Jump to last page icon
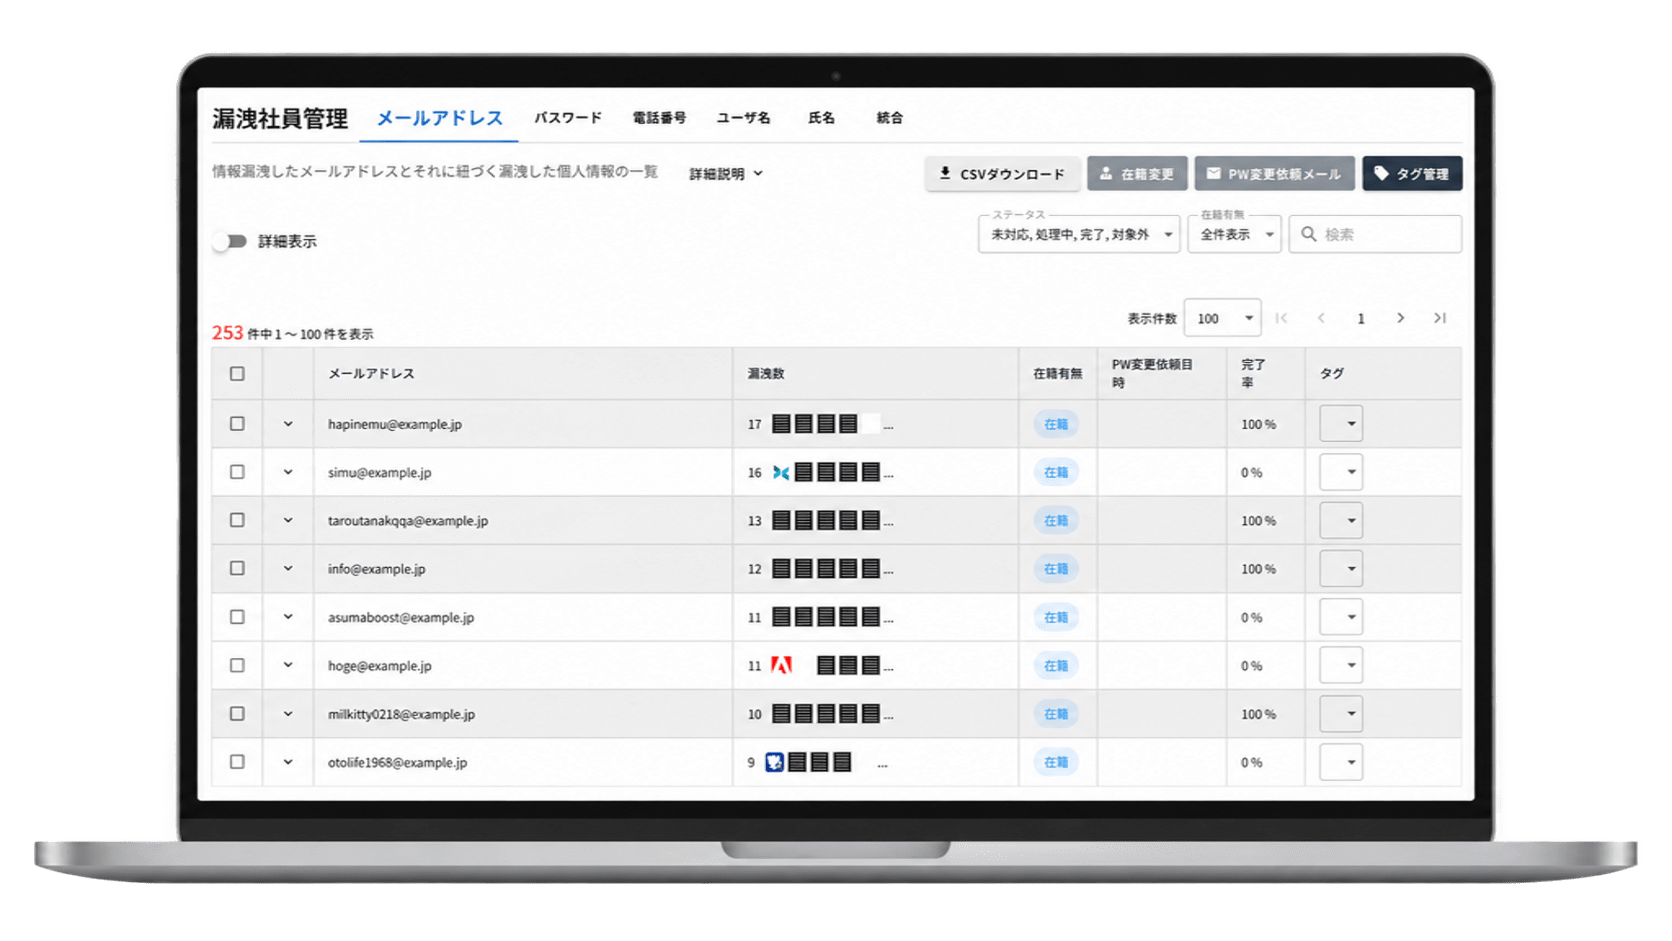 (x=1440, y=318)
